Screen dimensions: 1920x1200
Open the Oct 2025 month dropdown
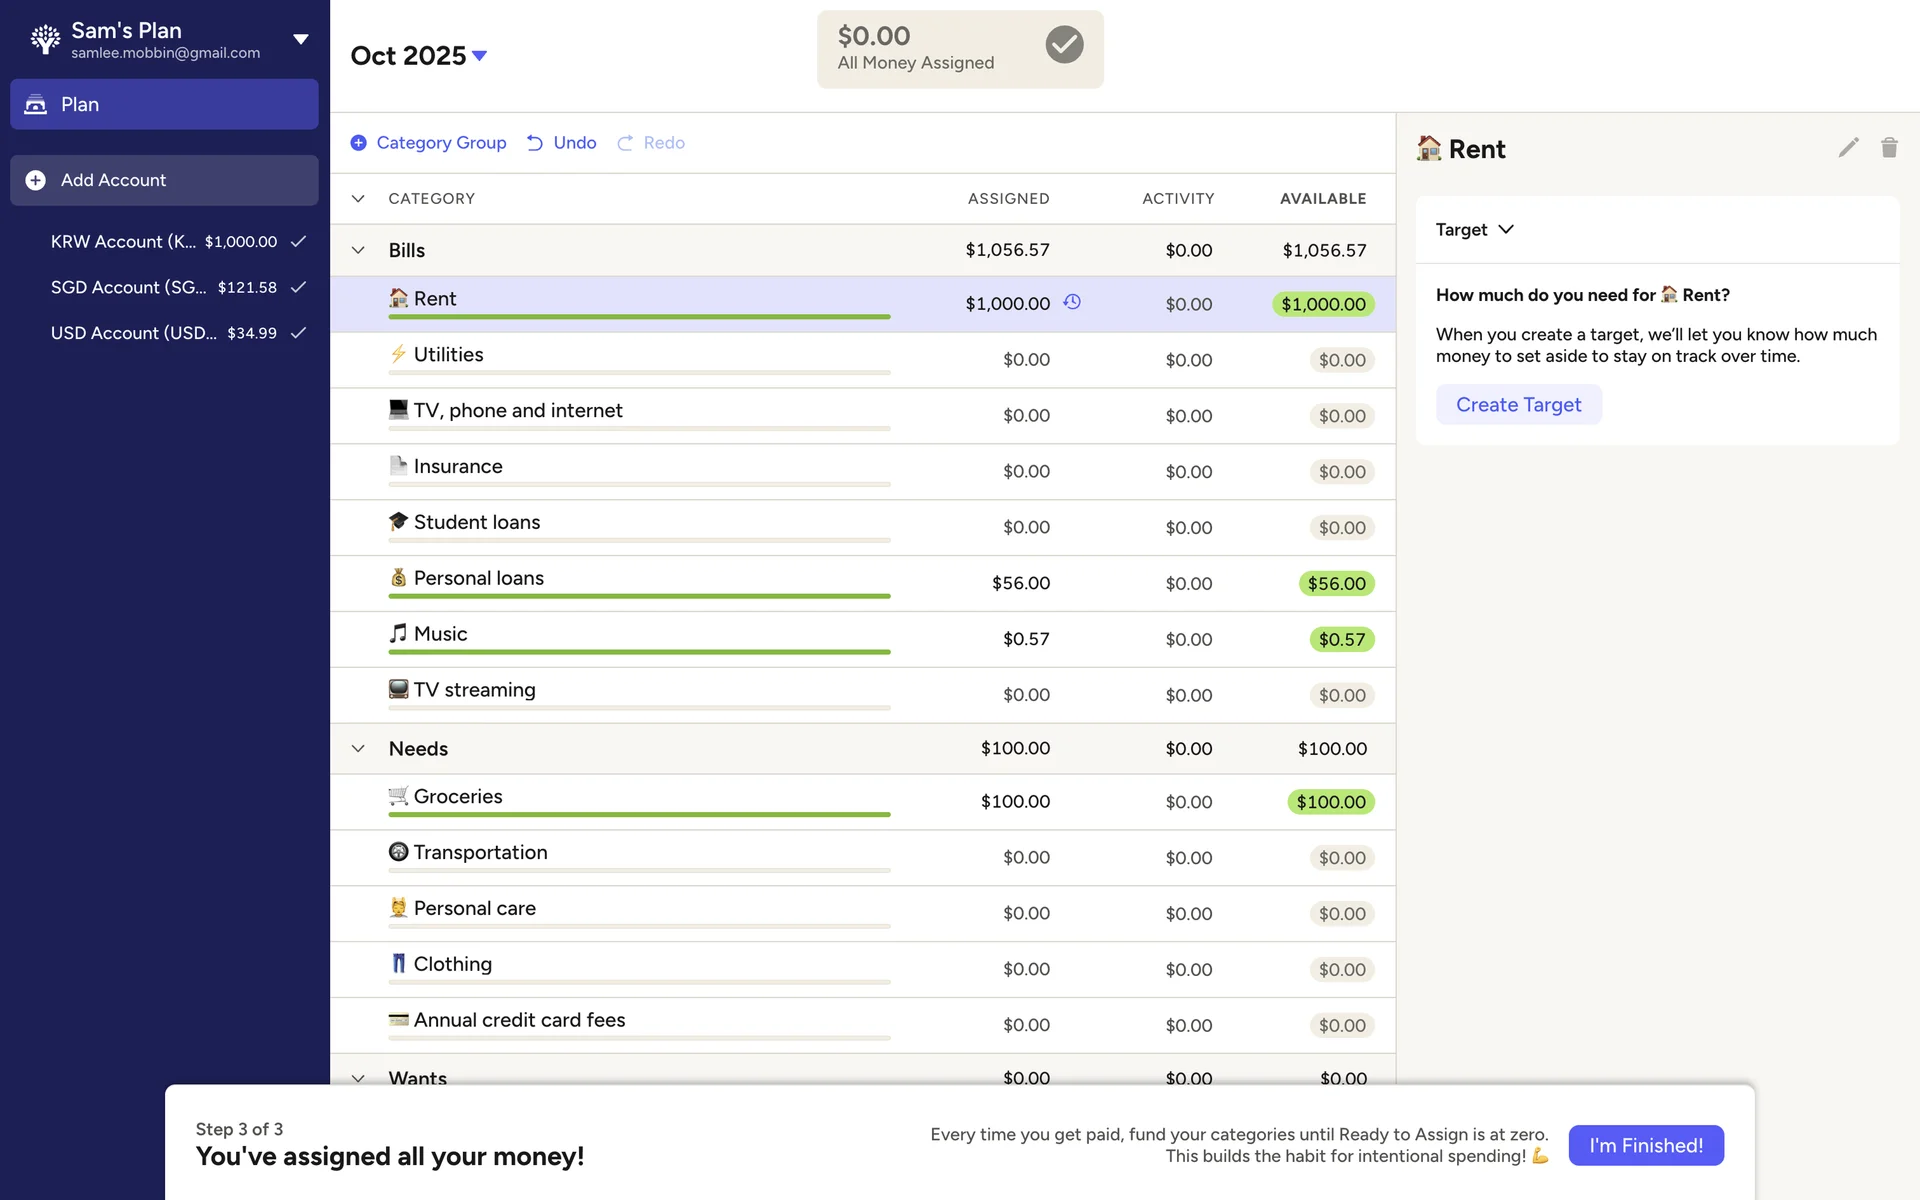tap(480, 56)
